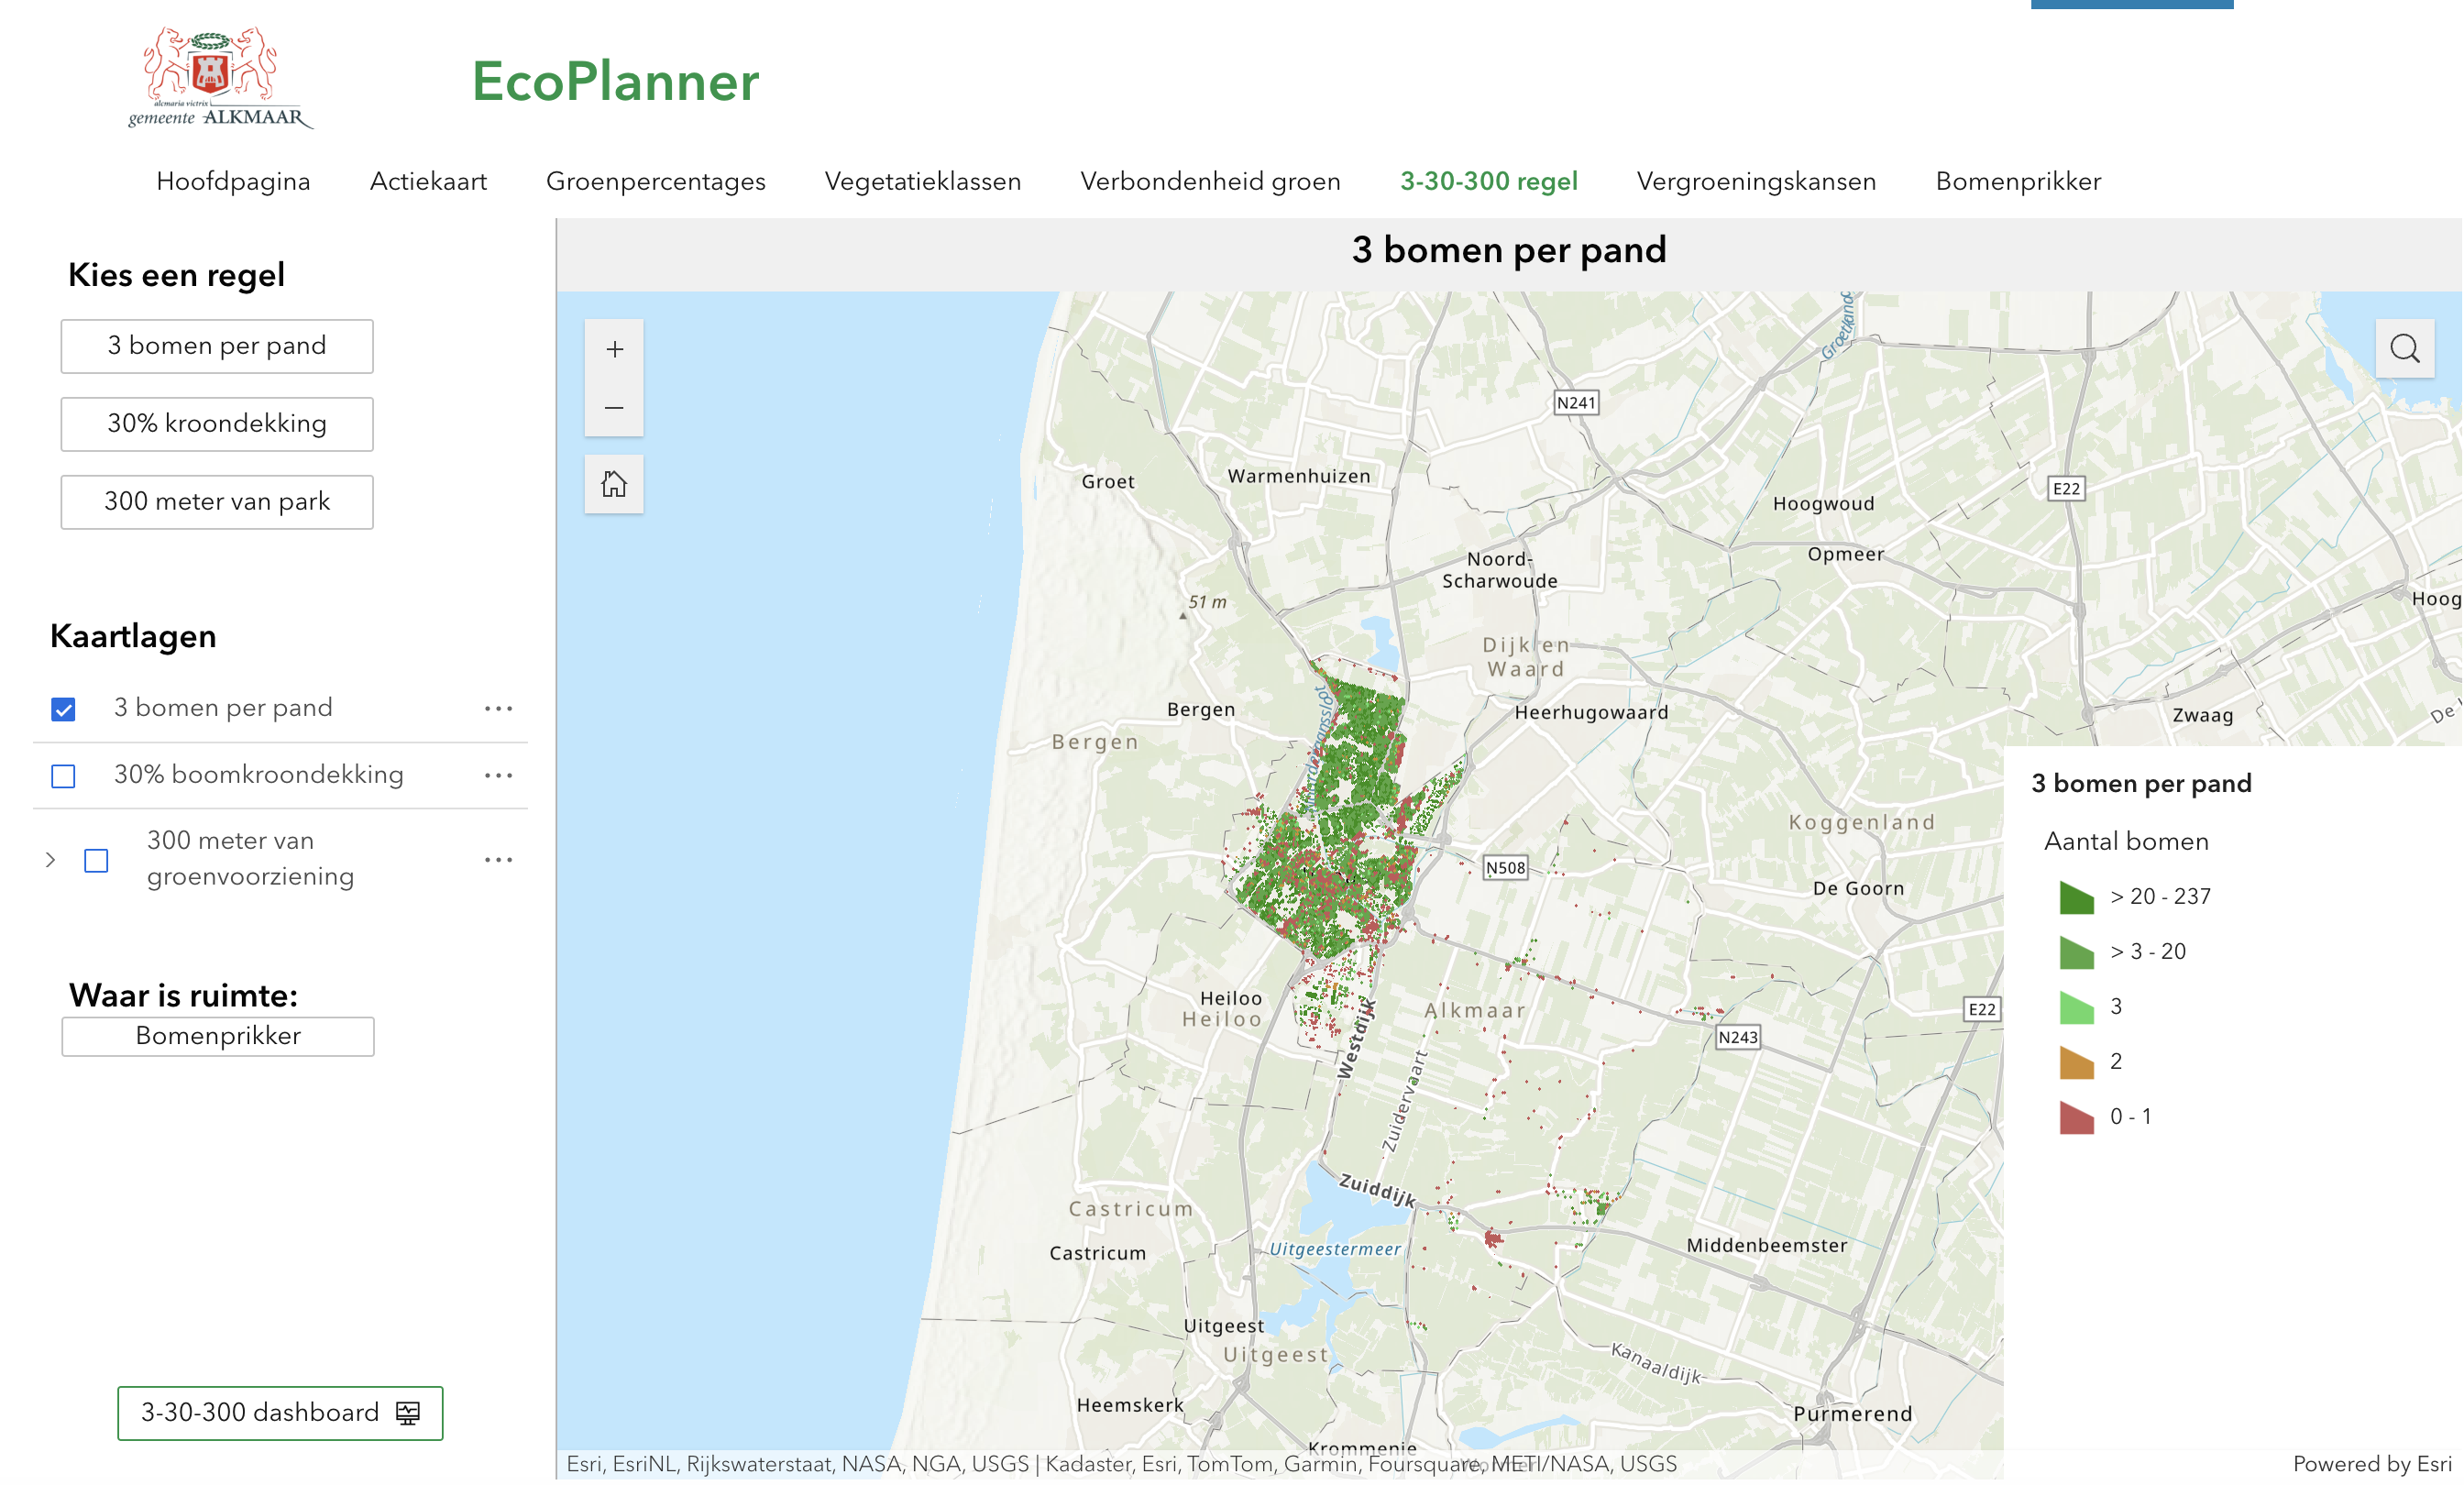This screenshot has height=1485, width=2464.
Task: Open options for the 3 bomen per pand layer
Action: coord(497,708)
